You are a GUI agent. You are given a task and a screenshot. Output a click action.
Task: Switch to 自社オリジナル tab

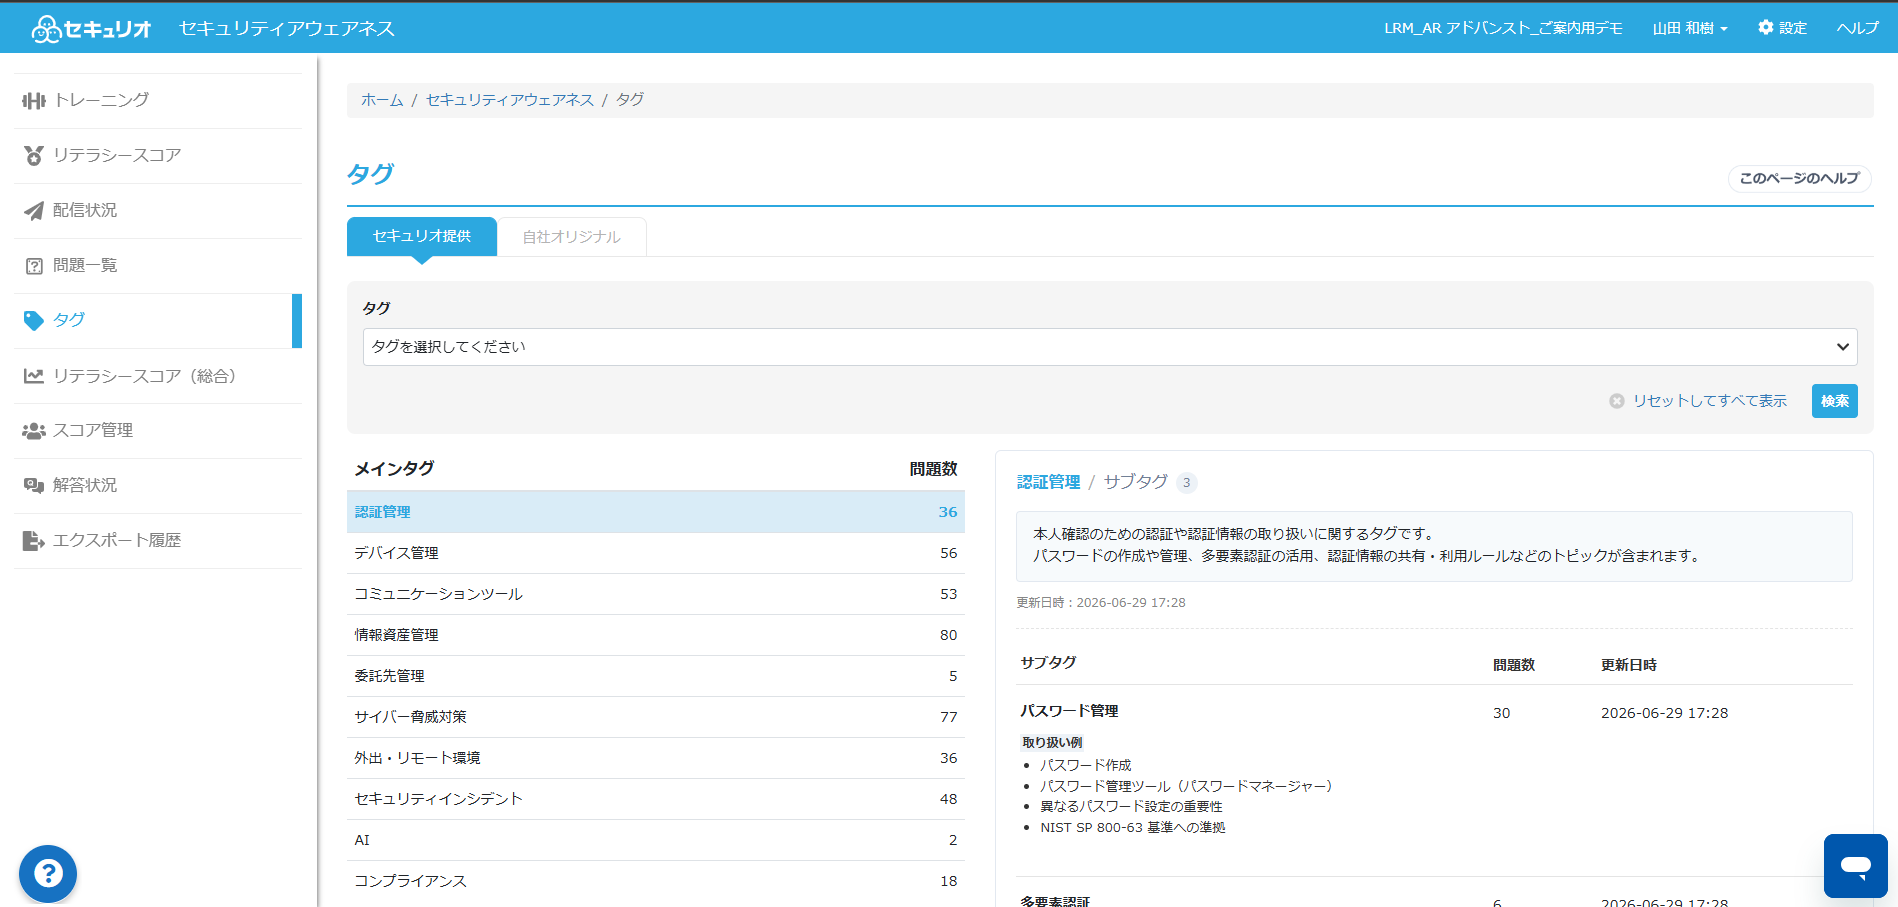coord(572,237)
